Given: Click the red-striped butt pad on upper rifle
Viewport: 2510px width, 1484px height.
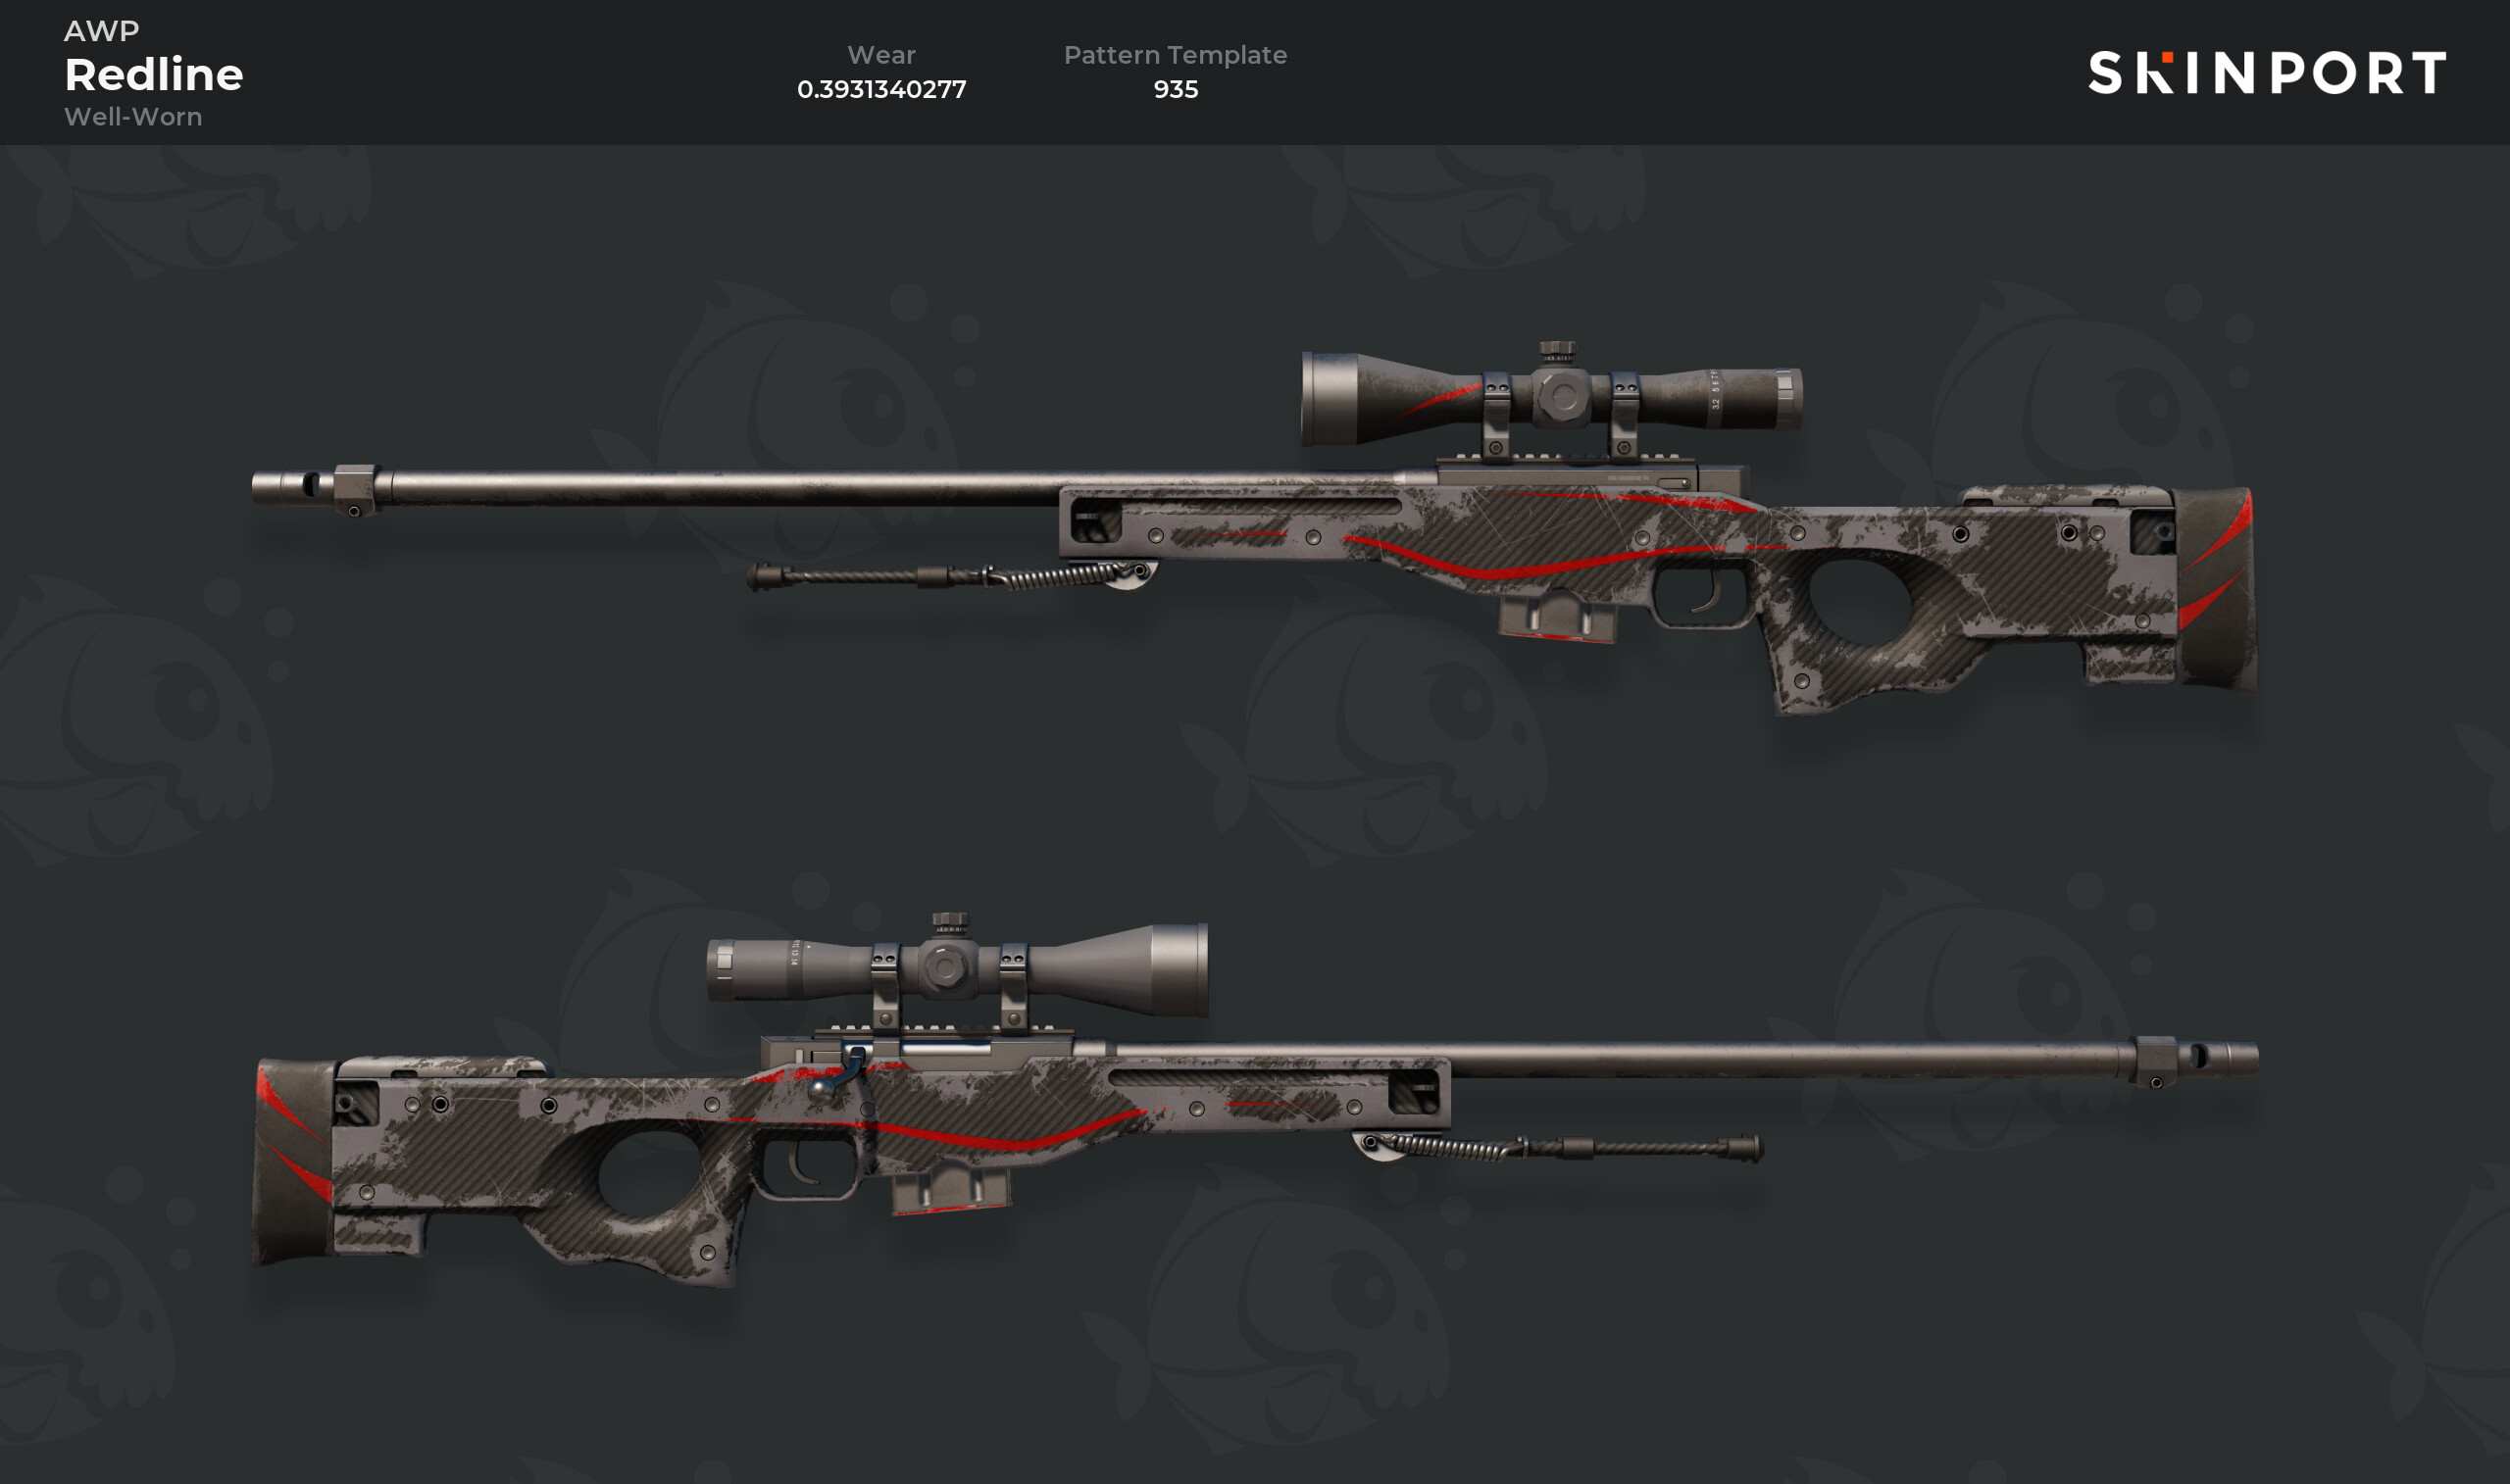Looking at the screenshot, I should [2216, 589].
